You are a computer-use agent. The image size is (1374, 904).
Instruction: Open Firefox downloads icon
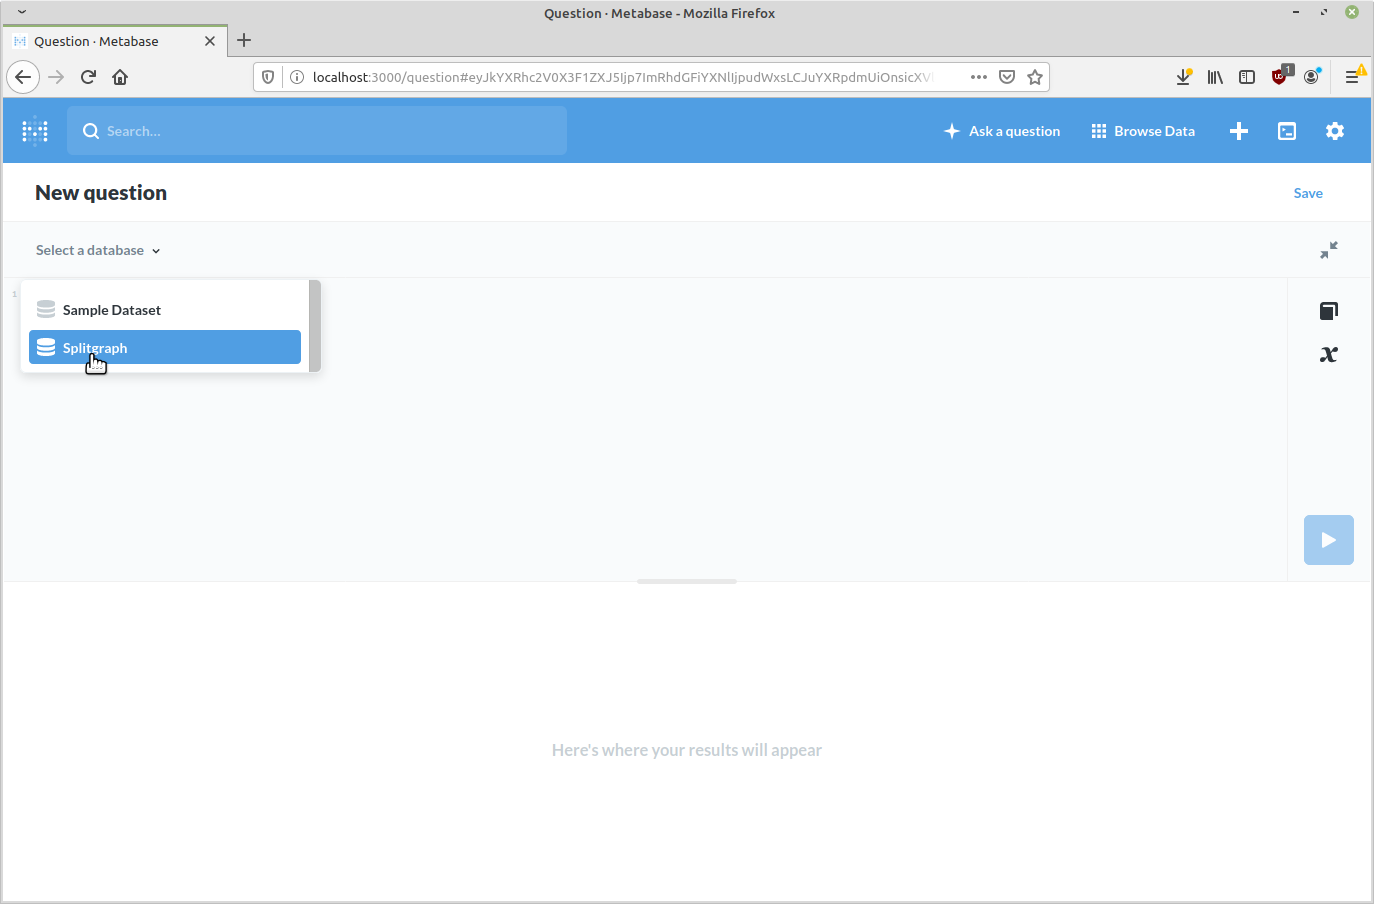pyautogui.click(x=1183, y=77)
